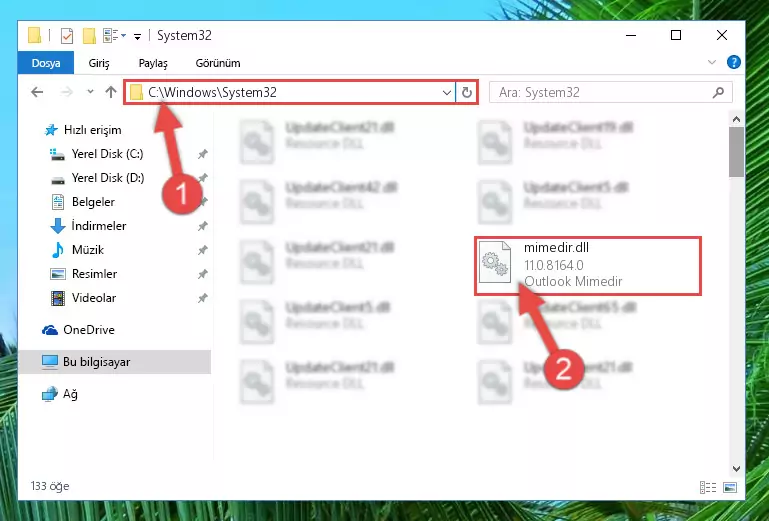
Task: Select Hızlı erişim in navigation pane
Action: click(92, 130)
